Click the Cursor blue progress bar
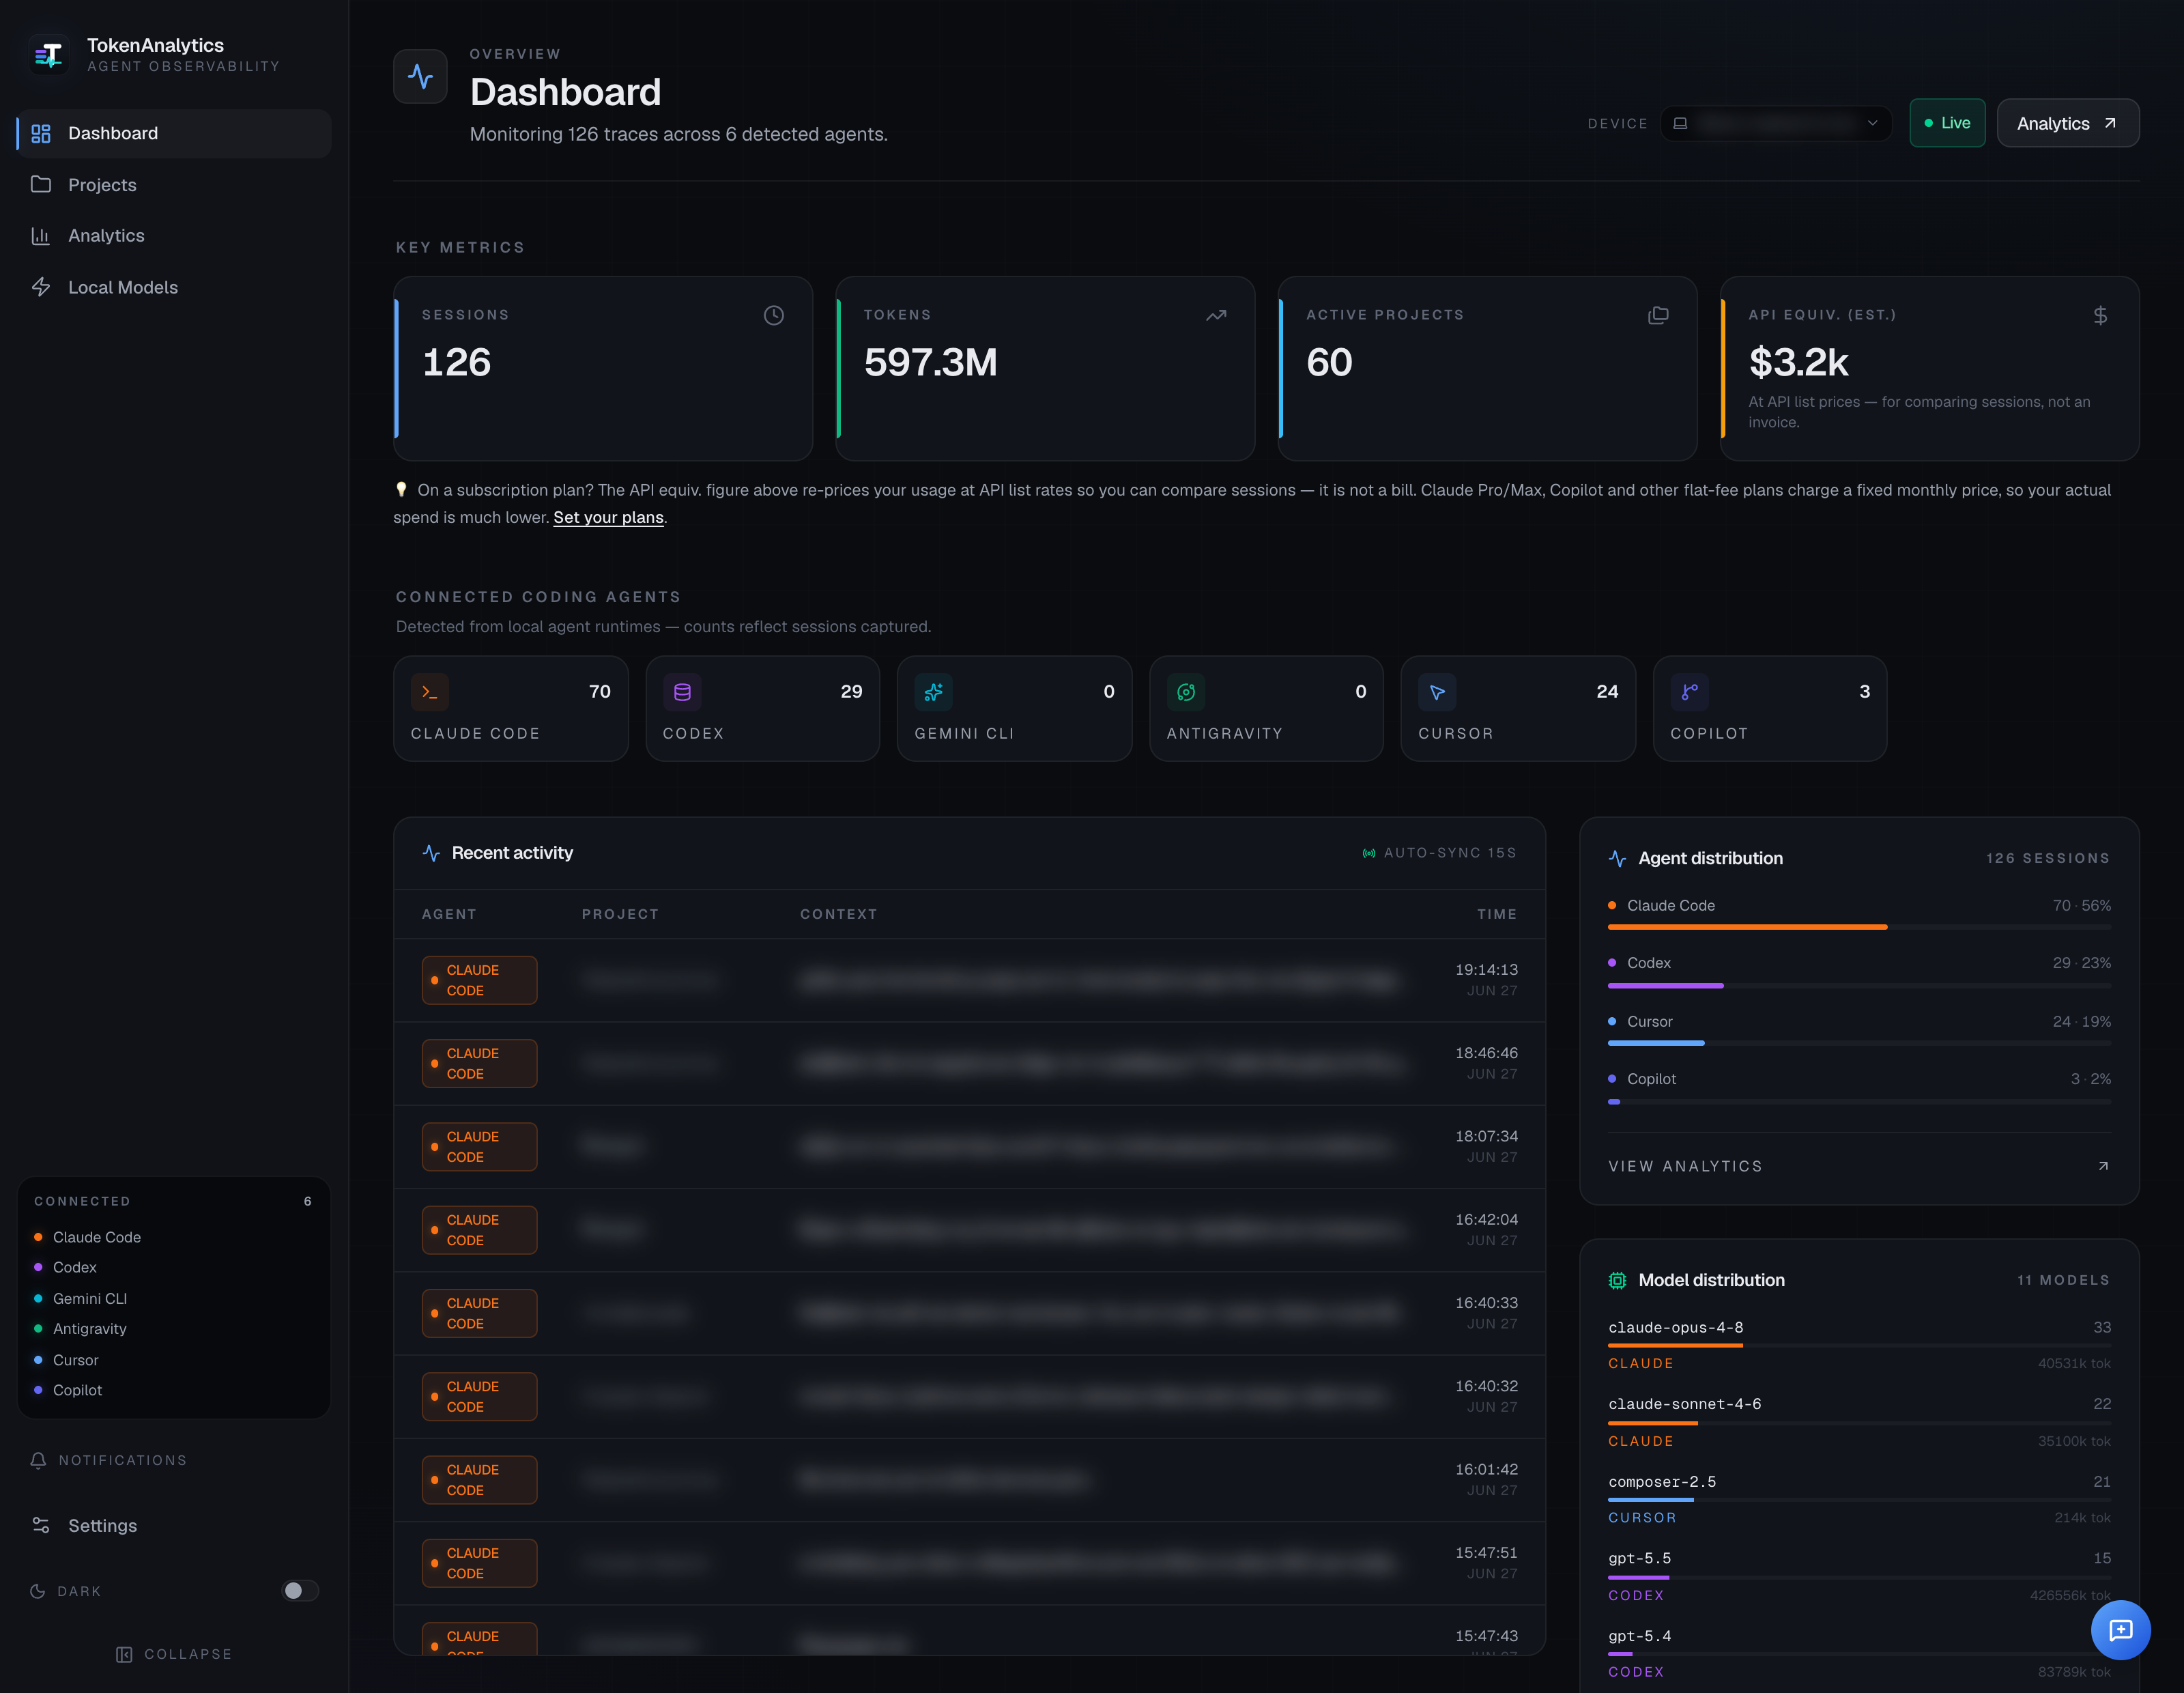This screenshot has width=2184, height=1693. (x=1656, y=1043)
